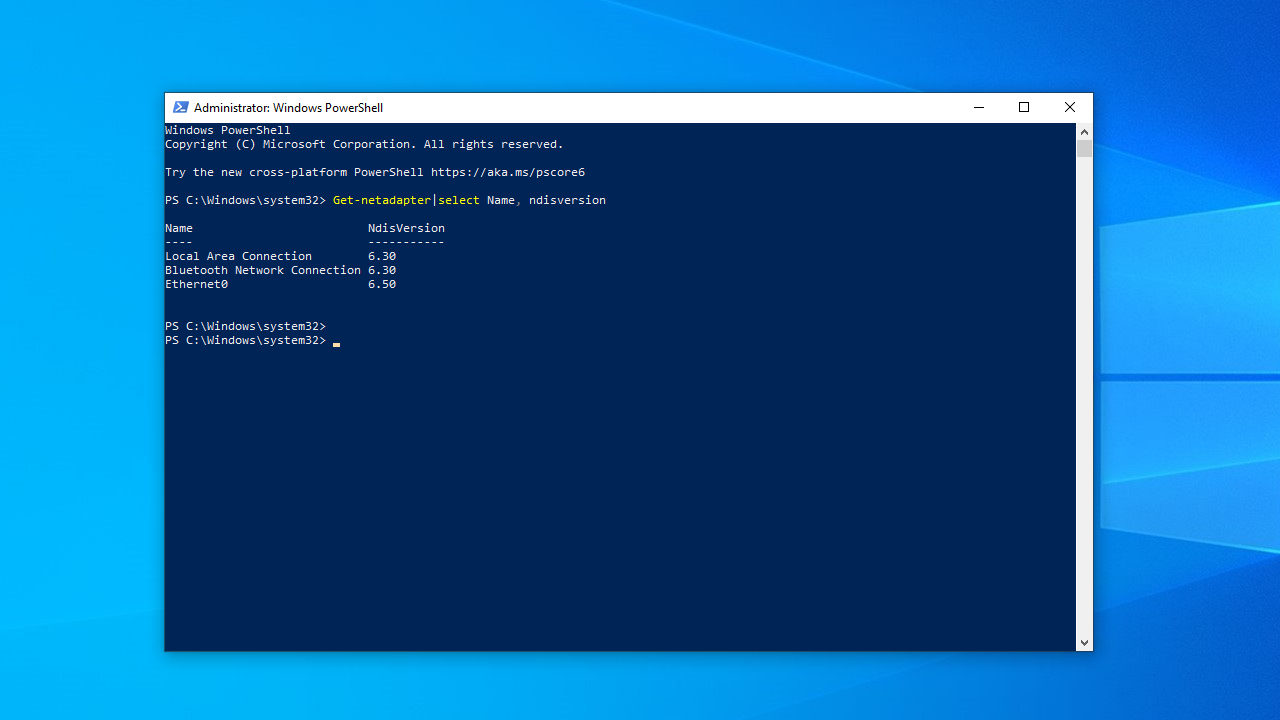
Task: Click the scrollbar up arrow
Action: coord(1084,132)
